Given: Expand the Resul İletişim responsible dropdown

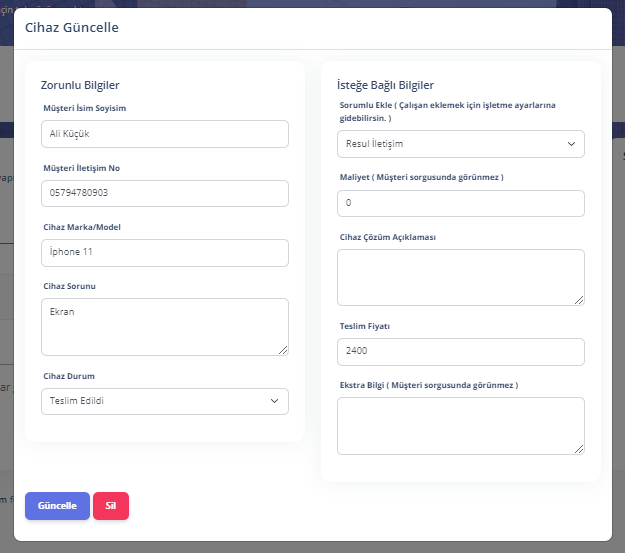Looking at the screenshot, I should (461, 144).
